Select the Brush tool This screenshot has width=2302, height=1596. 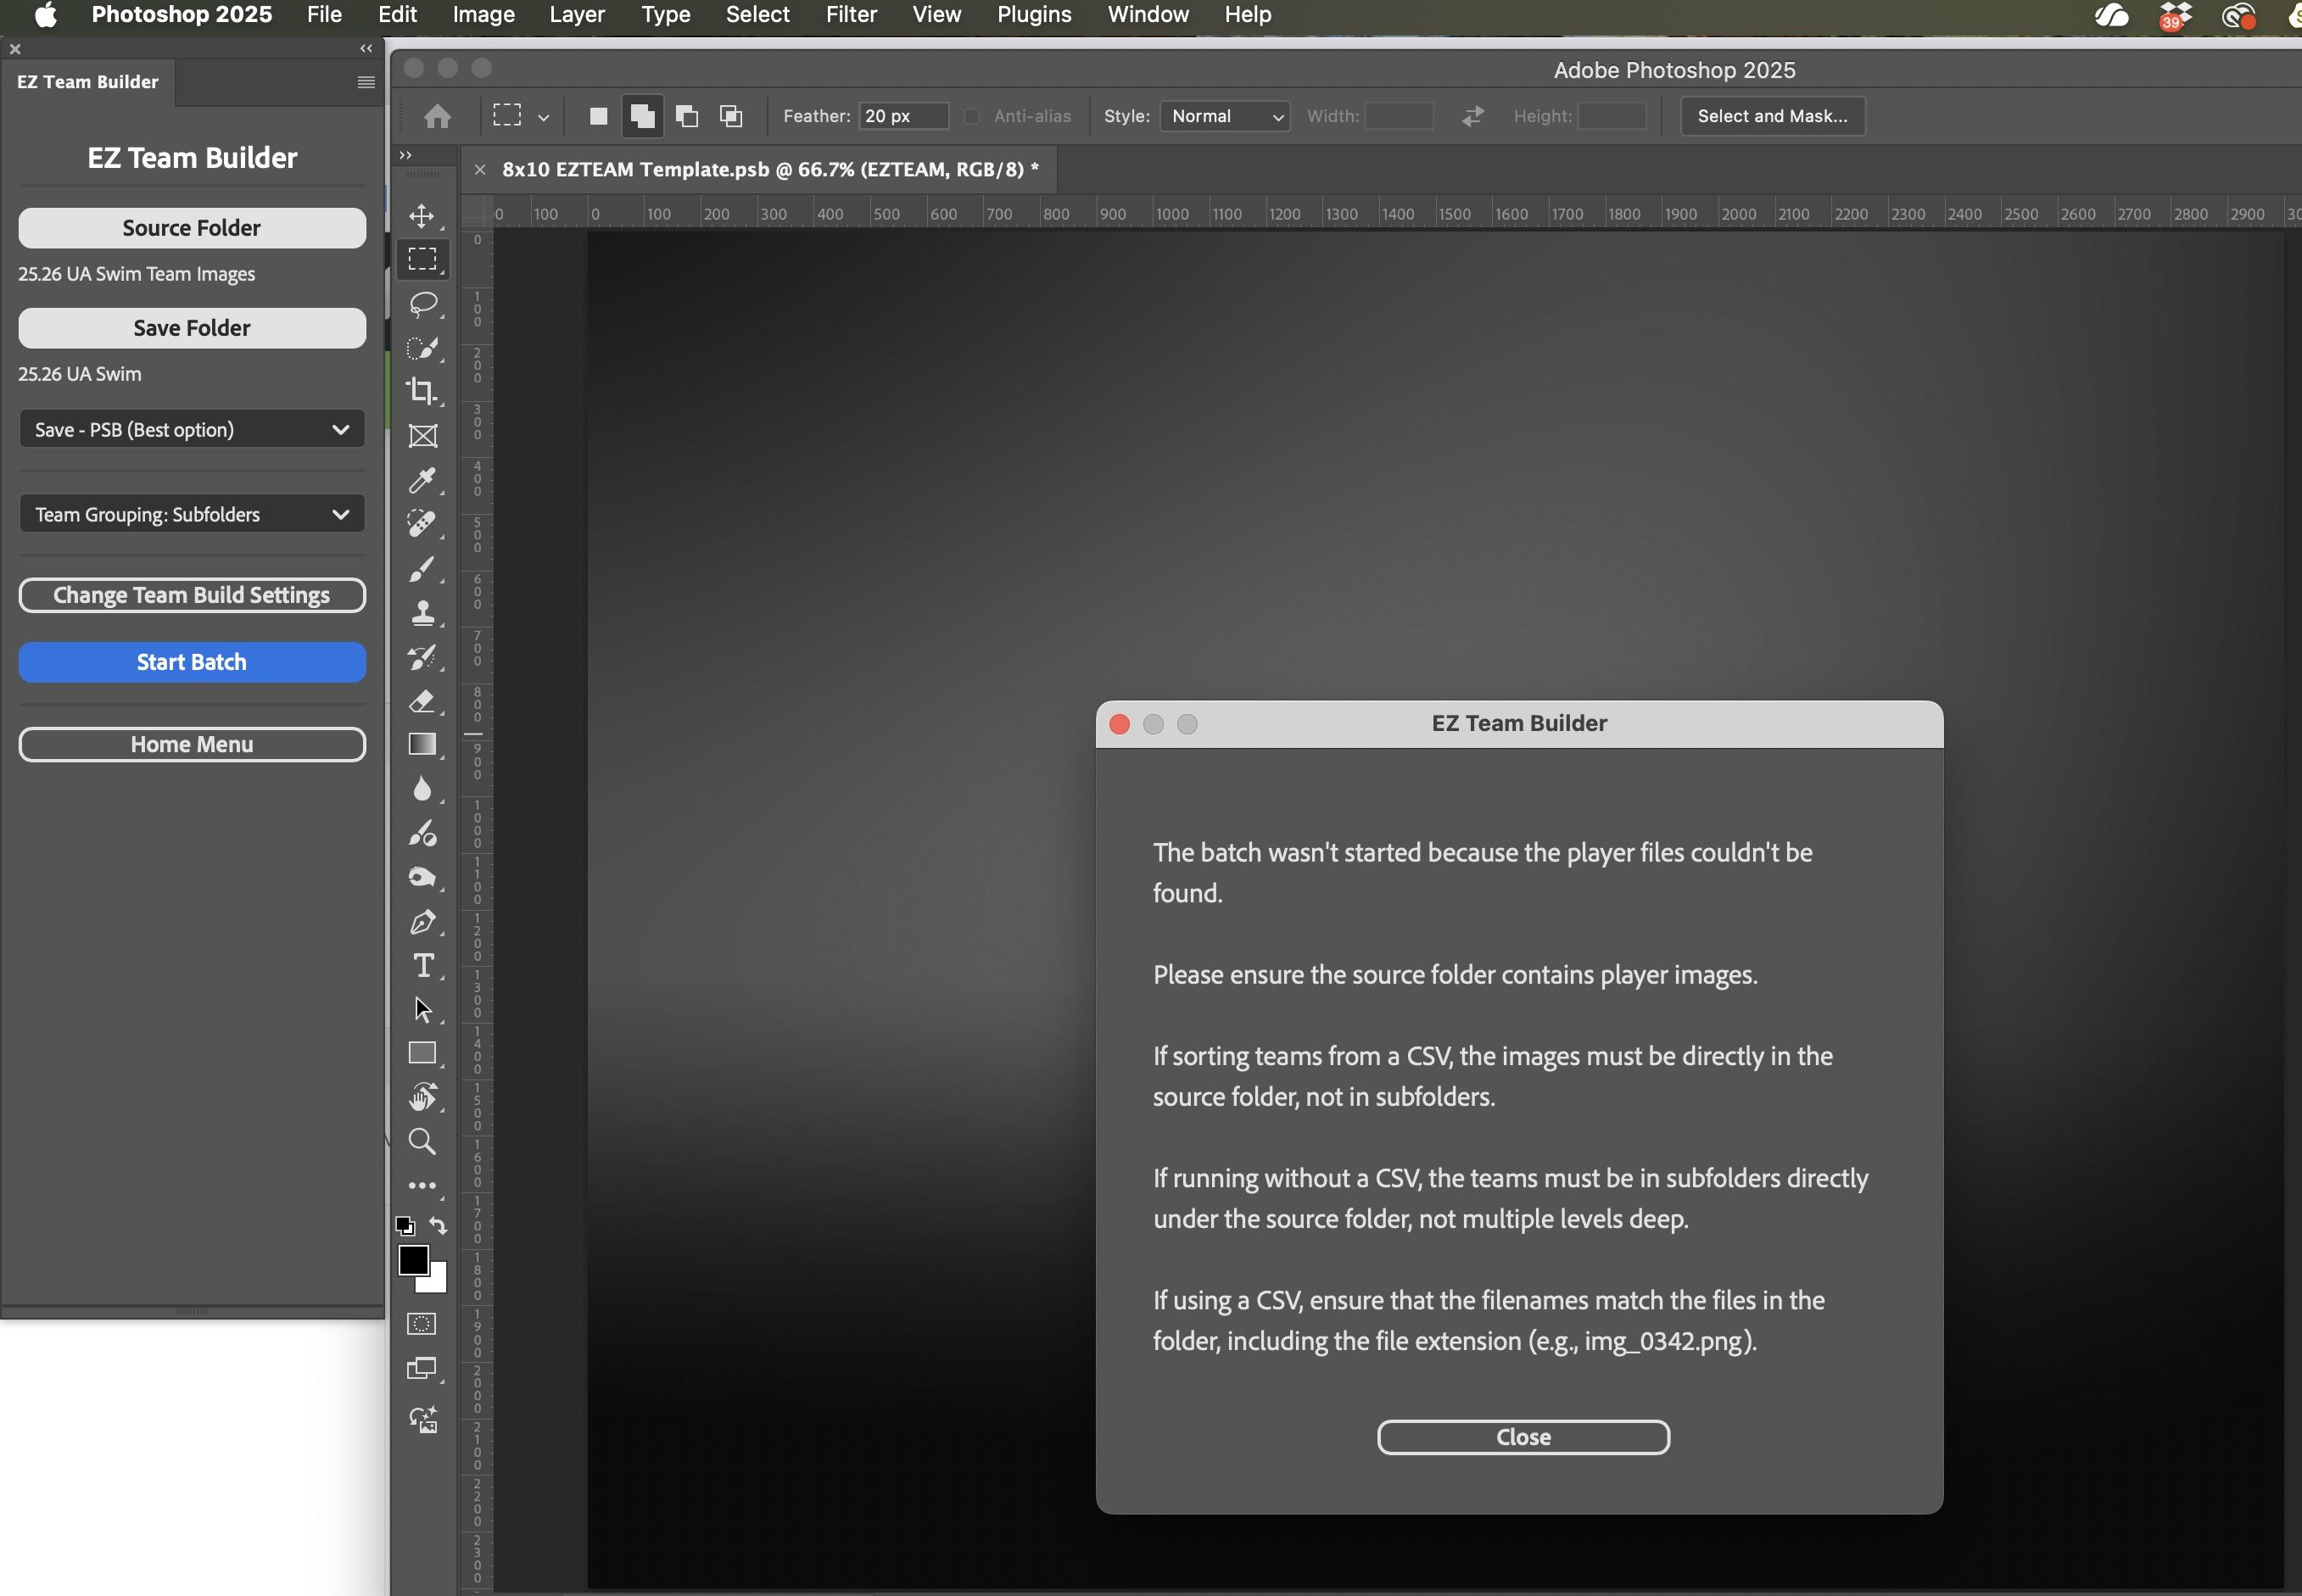coord(422,569)
